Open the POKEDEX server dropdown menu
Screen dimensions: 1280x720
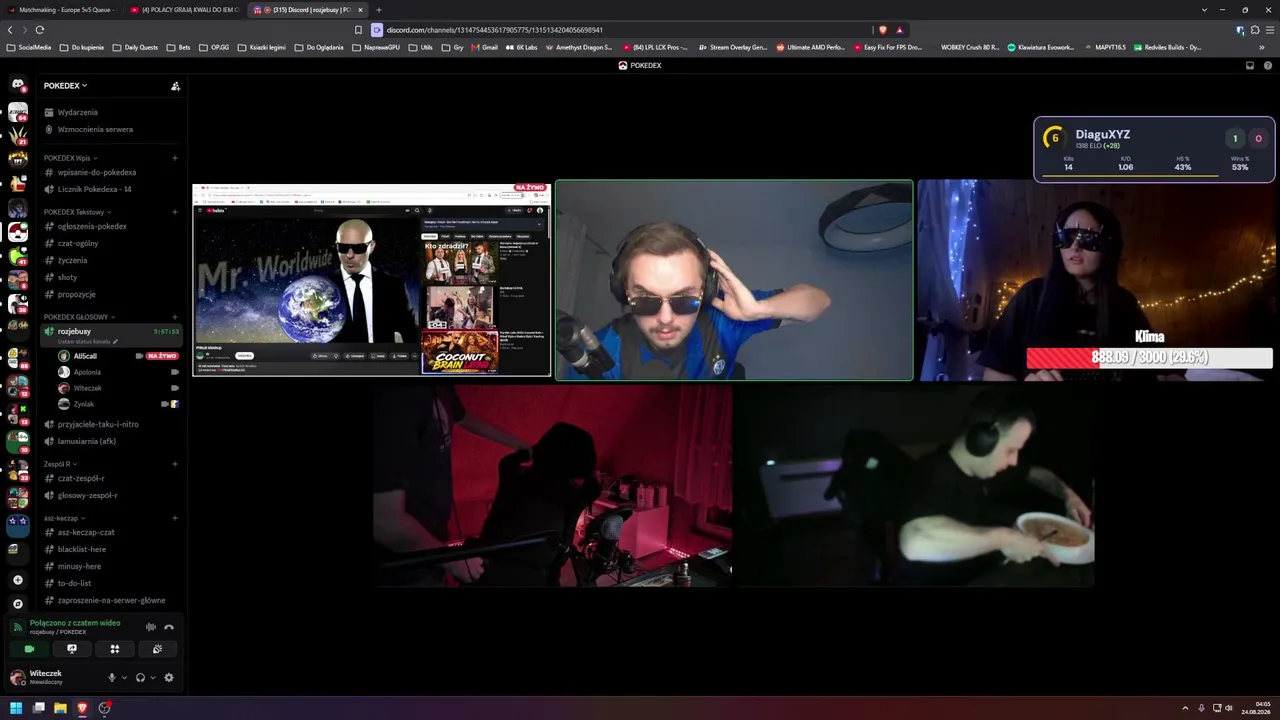click(x=66, y=86)
